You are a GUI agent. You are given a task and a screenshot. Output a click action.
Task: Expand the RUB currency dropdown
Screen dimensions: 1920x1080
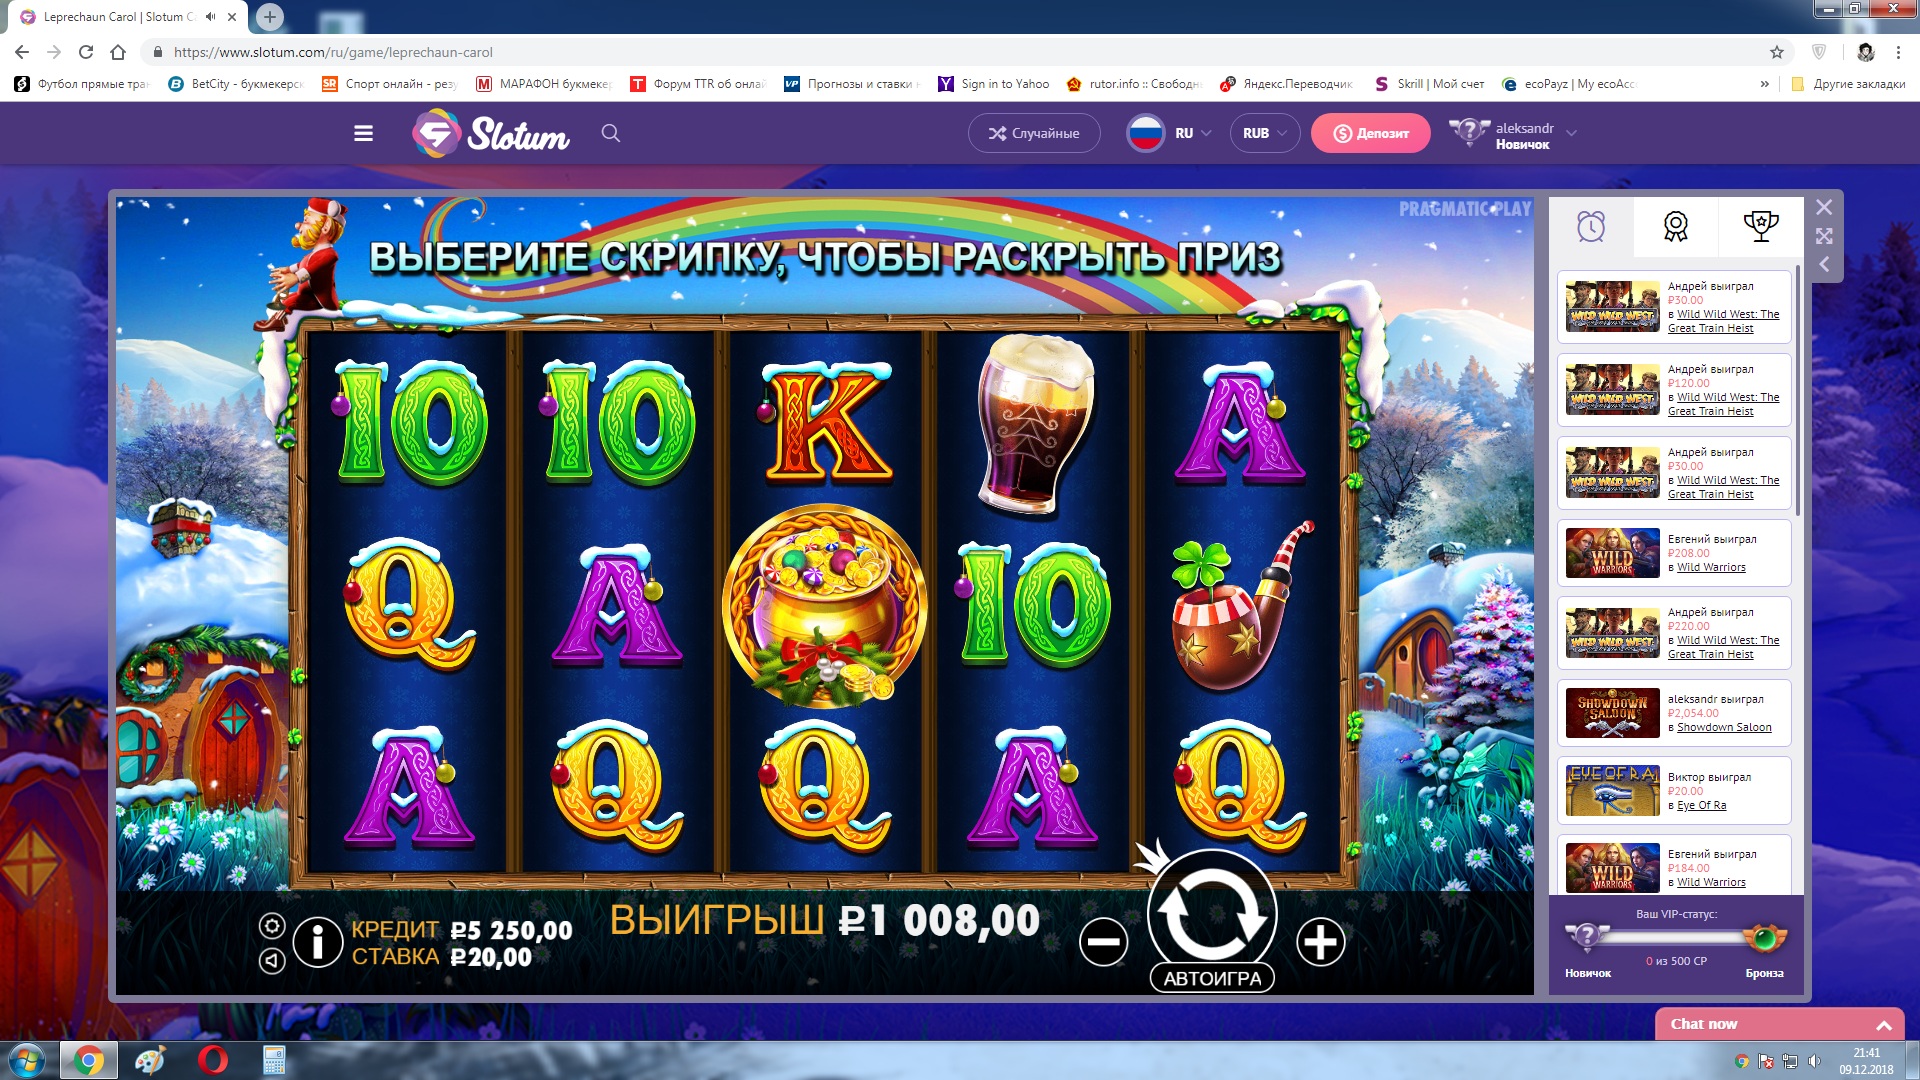[x=1265, y=133]
